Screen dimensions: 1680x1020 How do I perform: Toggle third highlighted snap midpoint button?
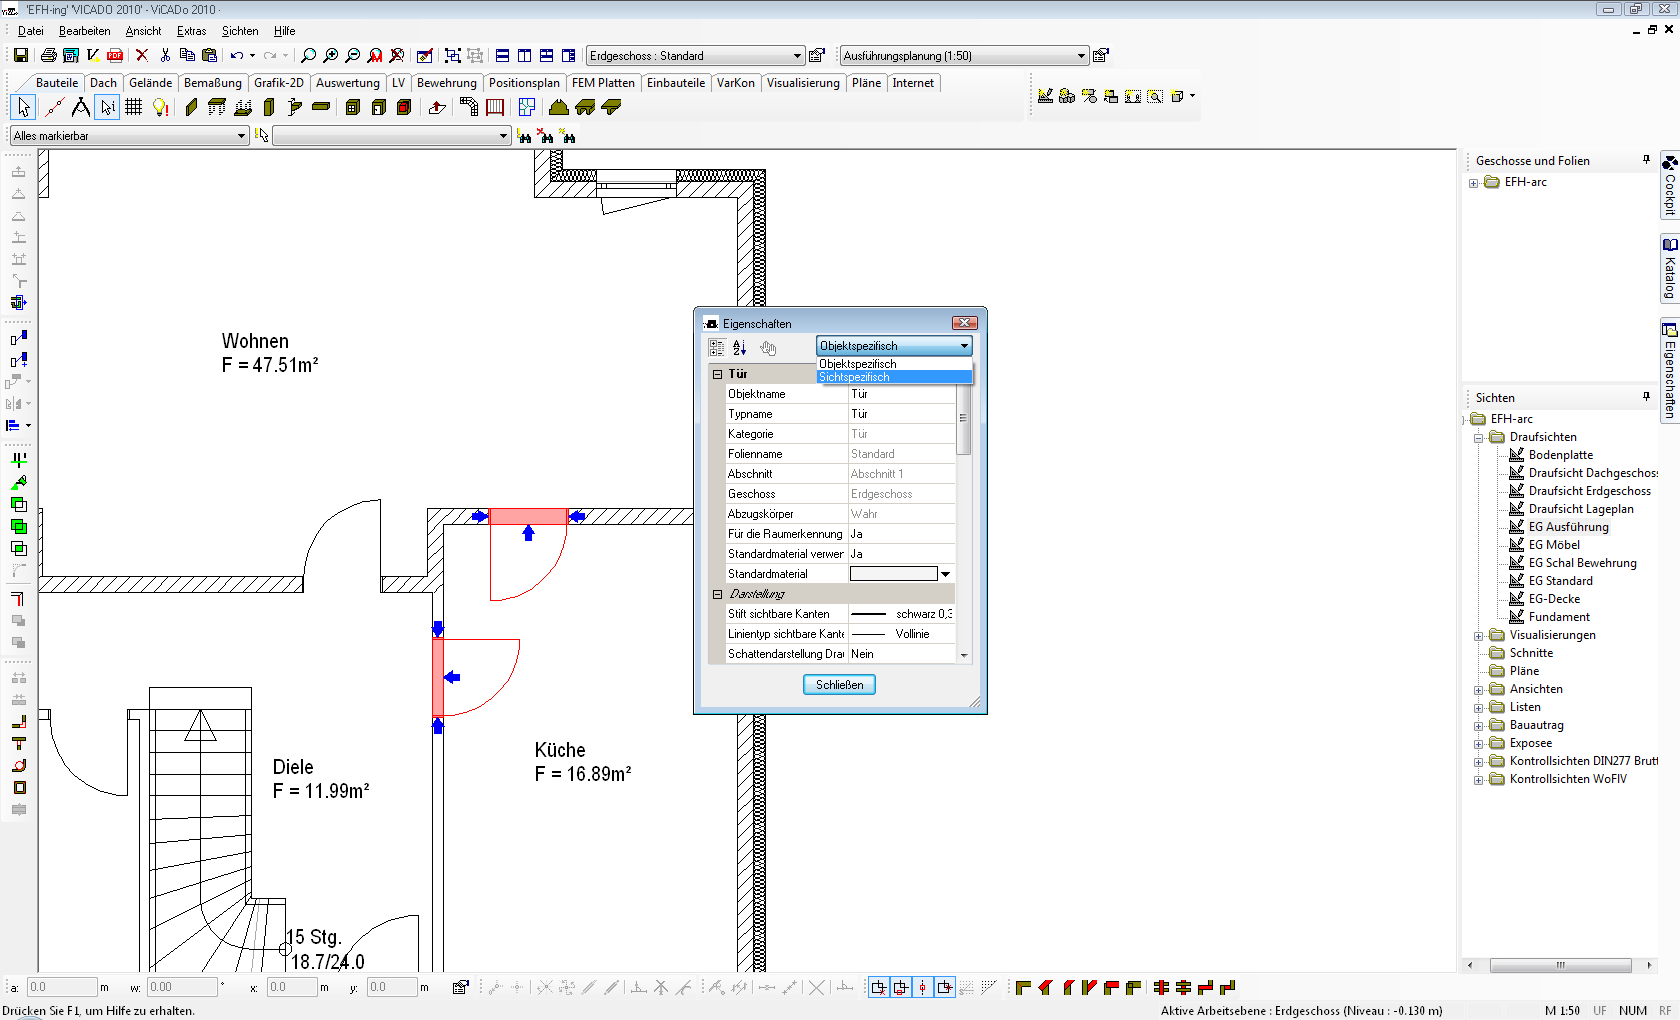tap(922, 987)
